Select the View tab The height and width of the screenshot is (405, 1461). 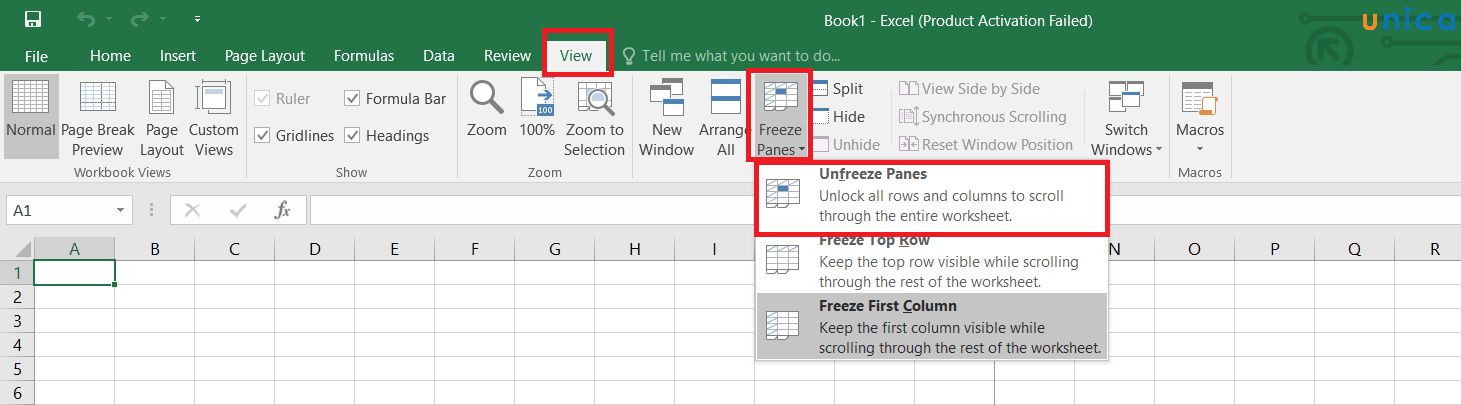(x=576, y=56)
